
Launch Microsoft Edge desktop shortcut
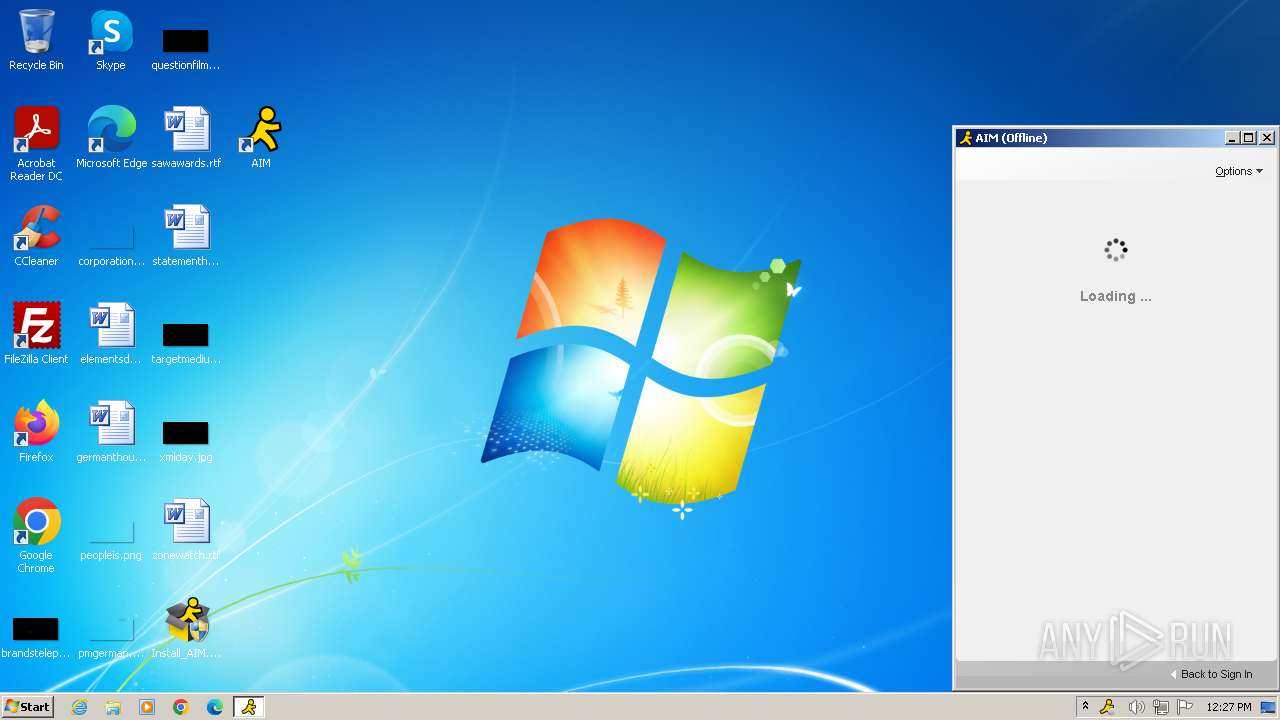coord(111,138)
